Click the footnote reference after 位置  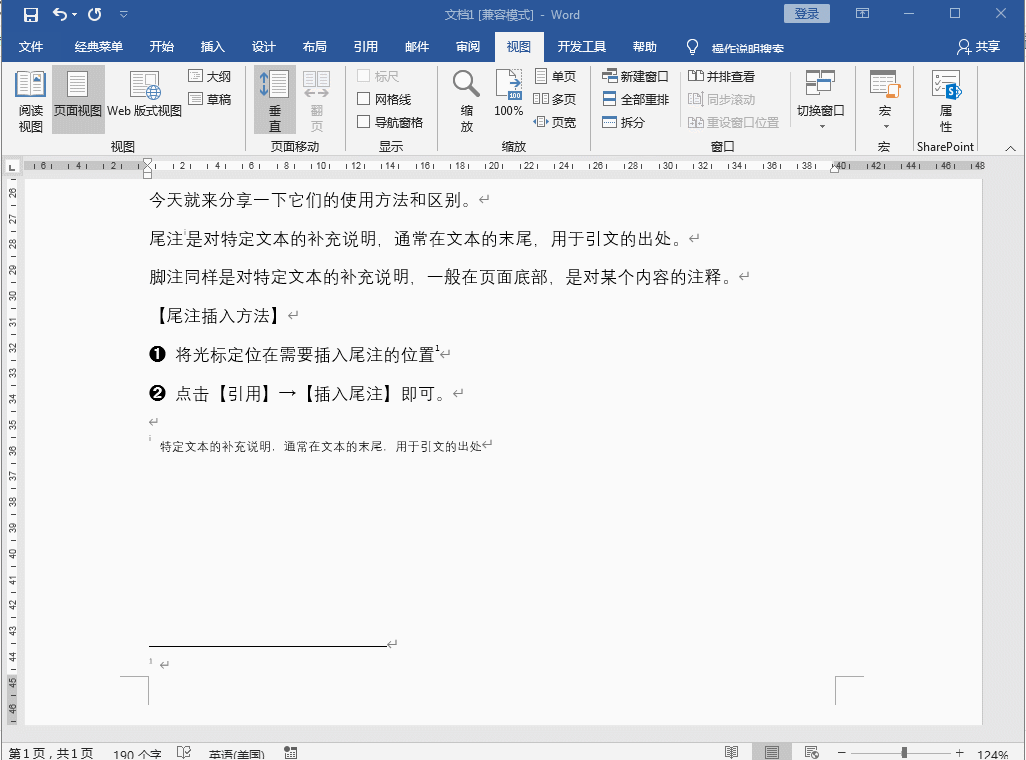[437, 348]
